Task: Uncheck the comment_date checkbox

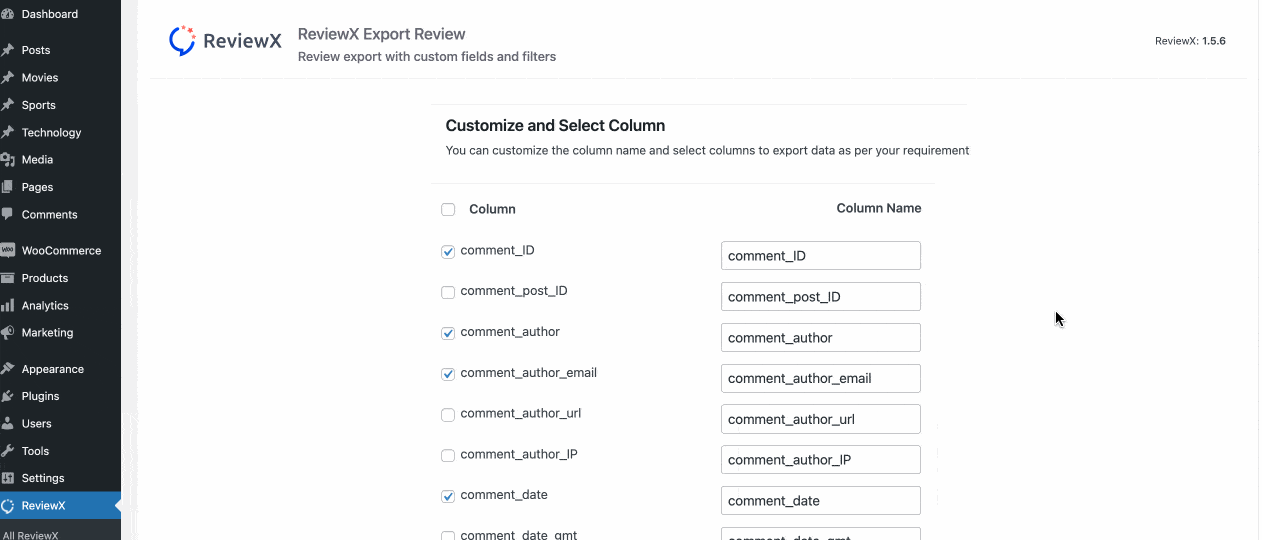Action: (x=448, y=496)
